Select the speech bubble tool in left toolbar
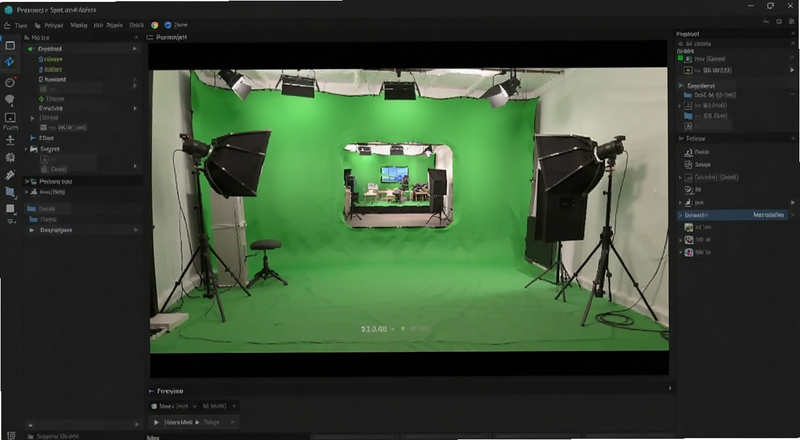Image resolution: width=800 pixels, height=440 pixels. click(x=10, y=100)
